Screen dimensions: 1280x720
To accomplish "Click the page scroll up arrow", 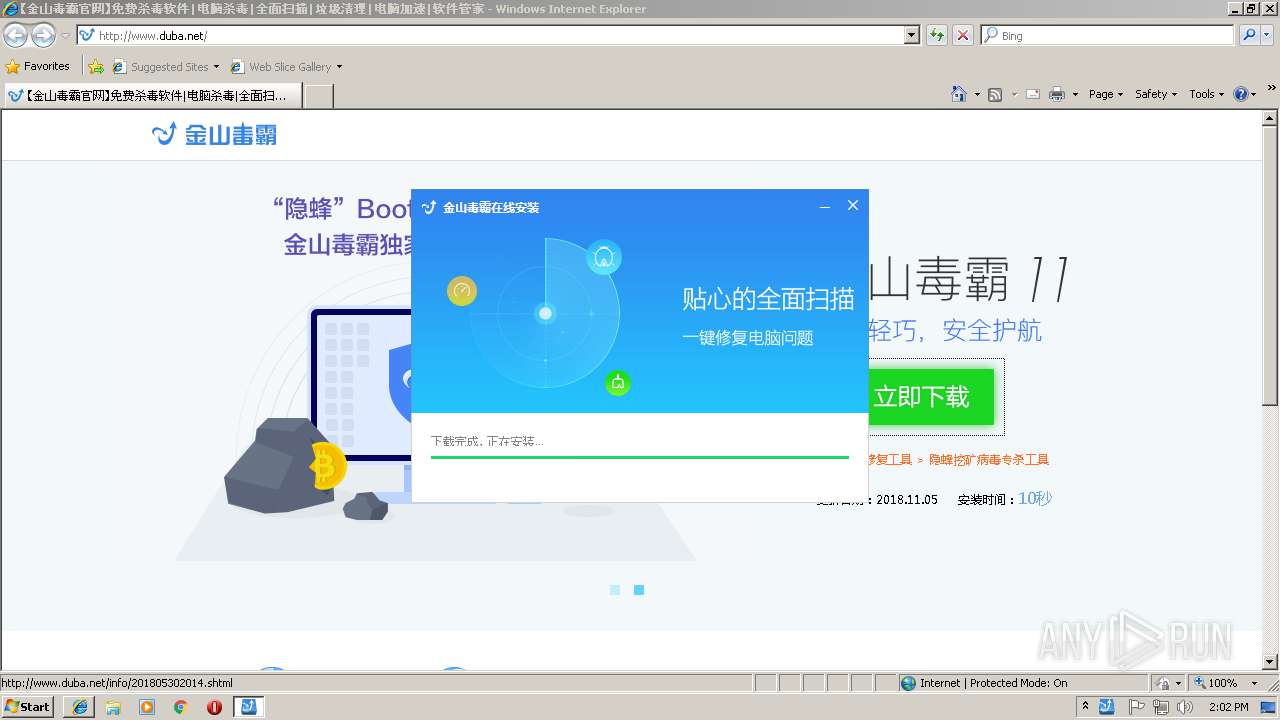I will click(x=1271, y=117).
